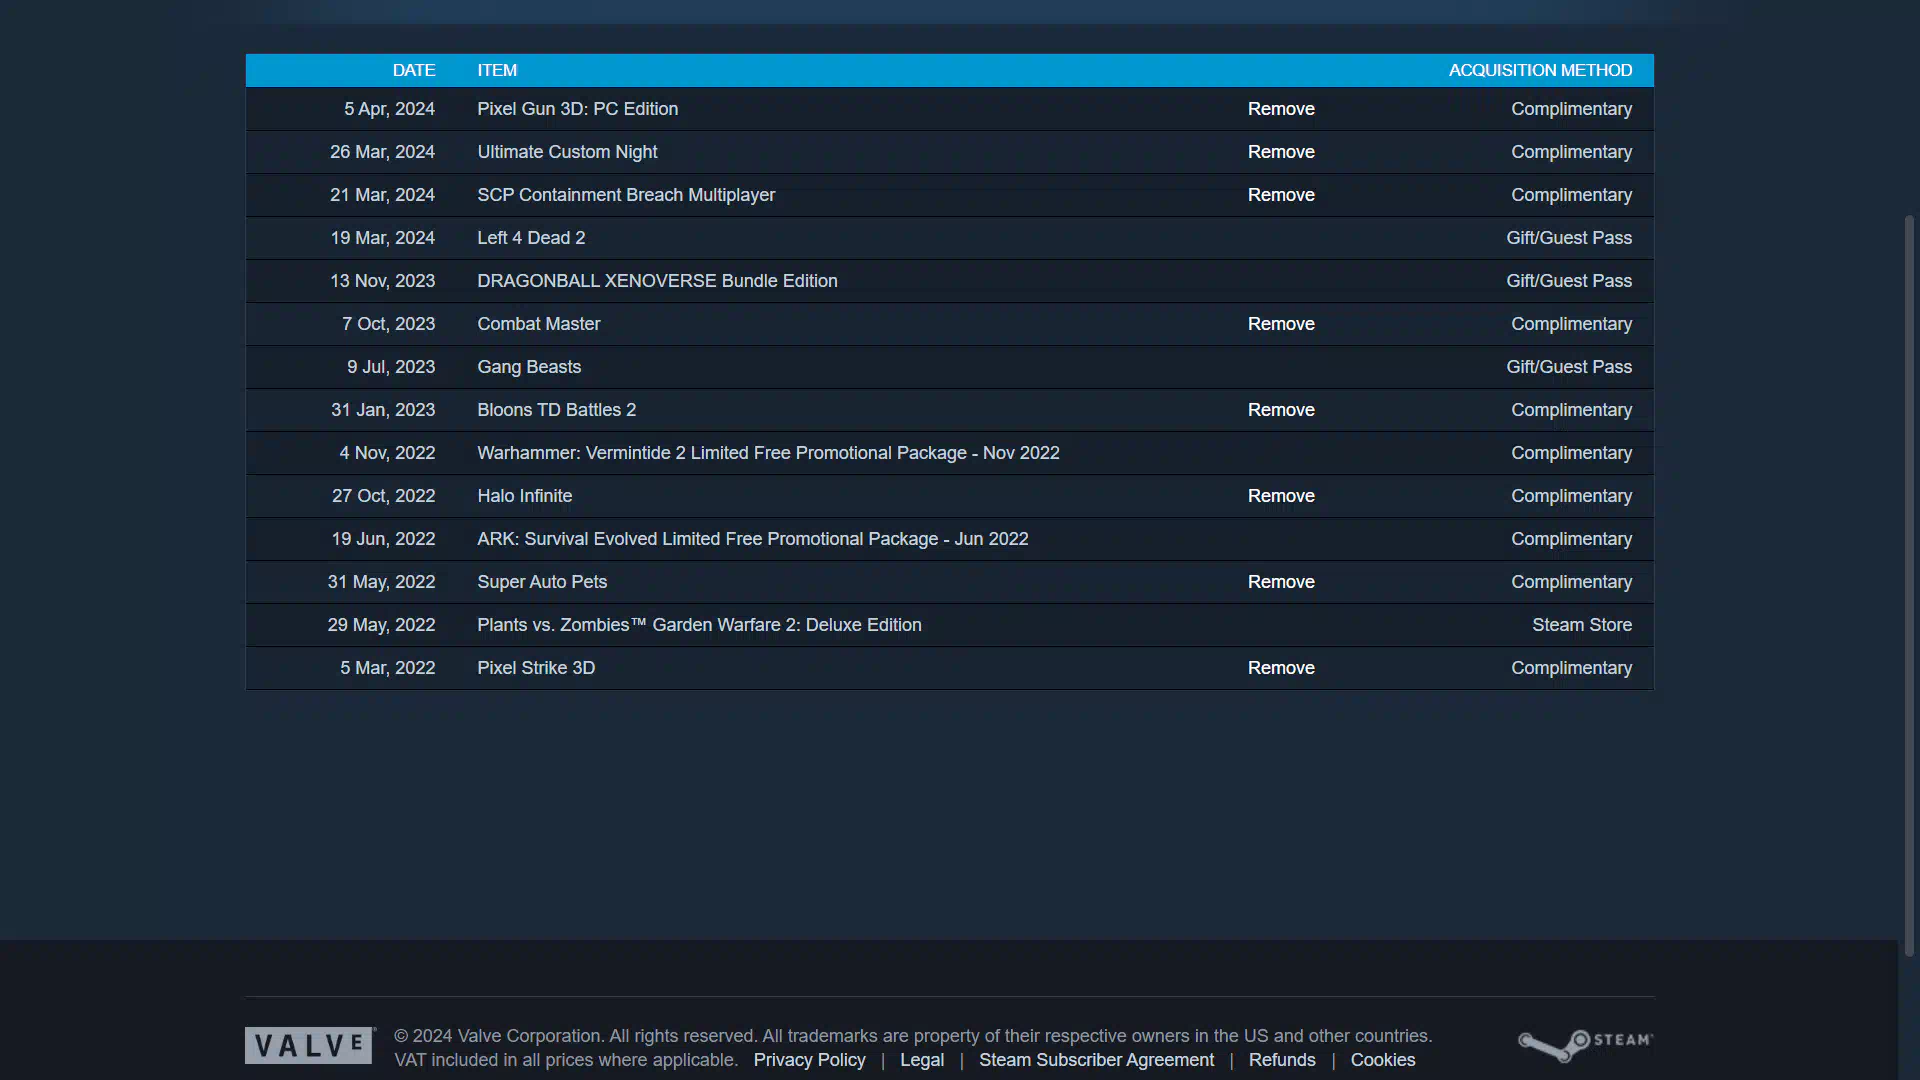
Task: Select Plants vs. Zombies Garden Warfare 2 row
Action: coord(950,625)
